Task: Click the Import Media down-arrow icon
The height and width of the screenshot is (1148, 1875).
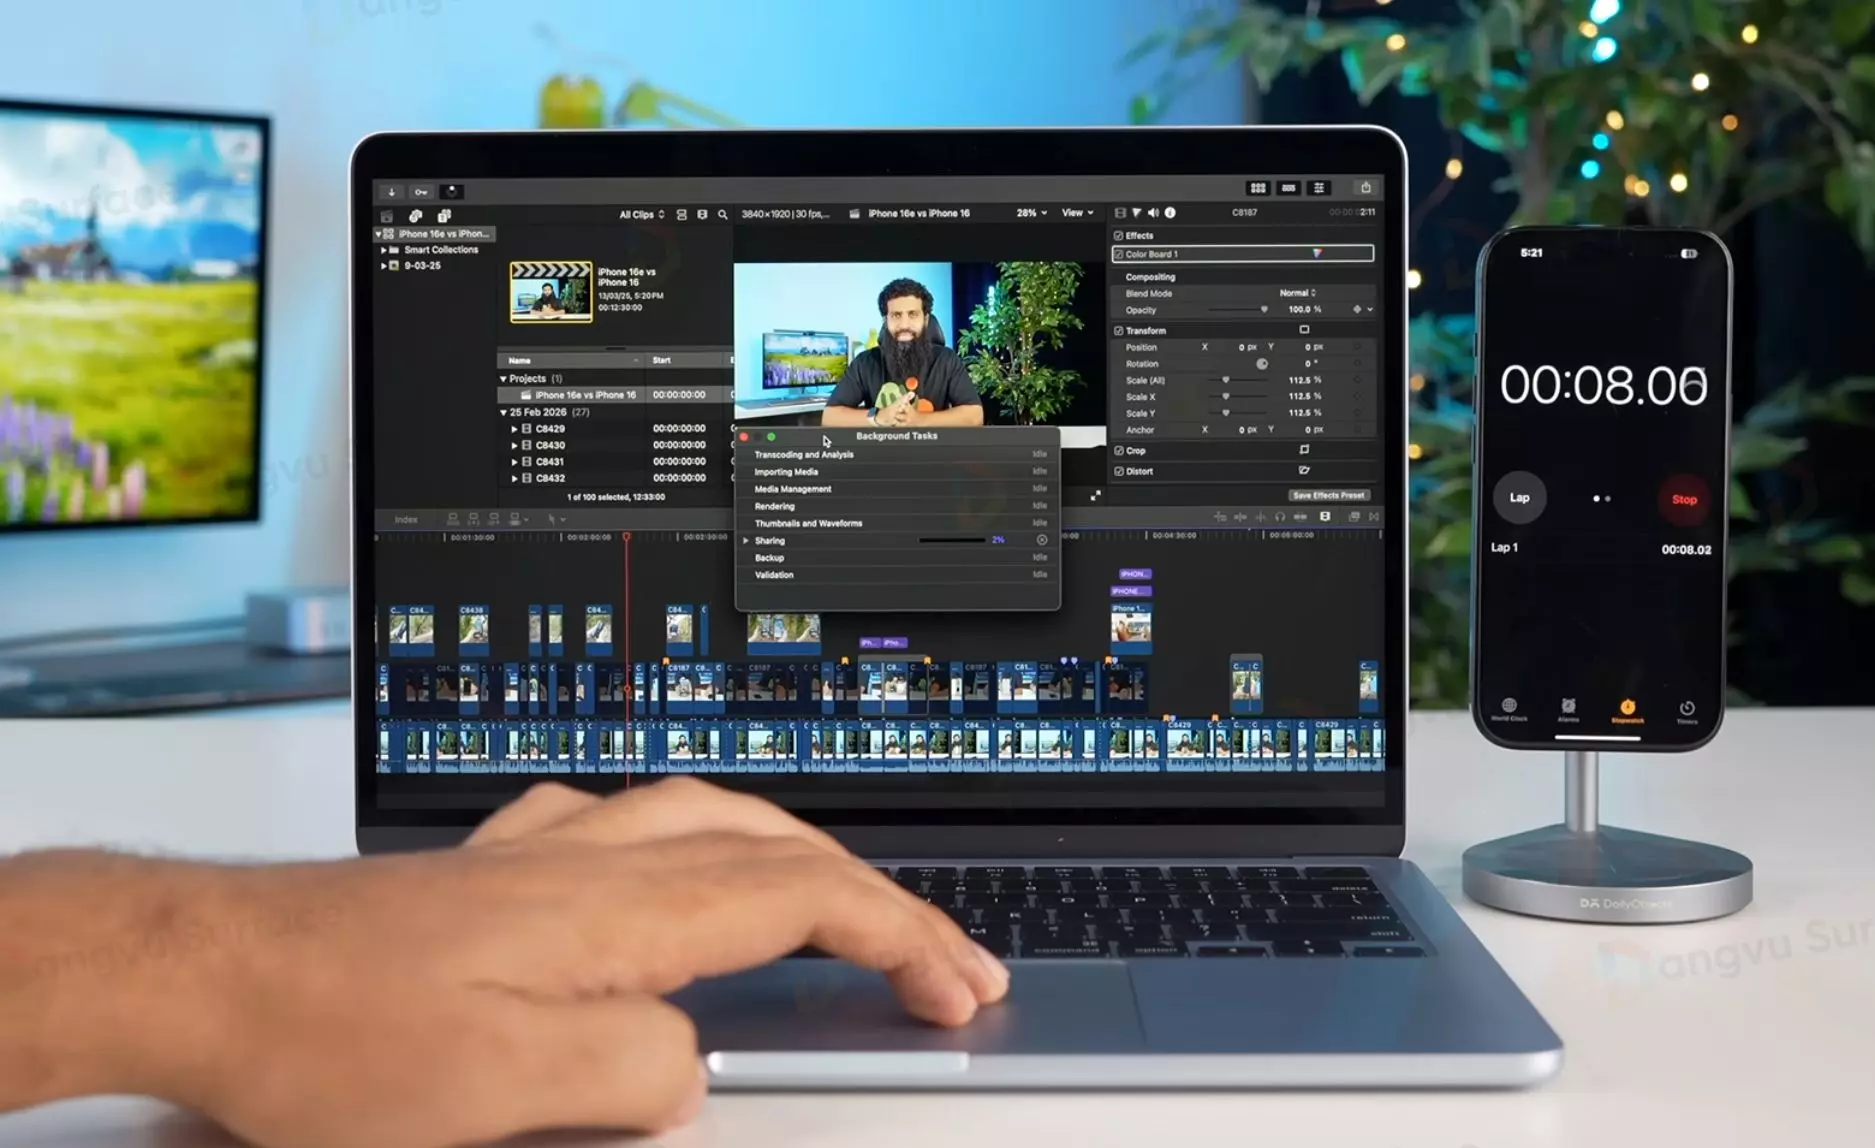Action: coord(392,191)
